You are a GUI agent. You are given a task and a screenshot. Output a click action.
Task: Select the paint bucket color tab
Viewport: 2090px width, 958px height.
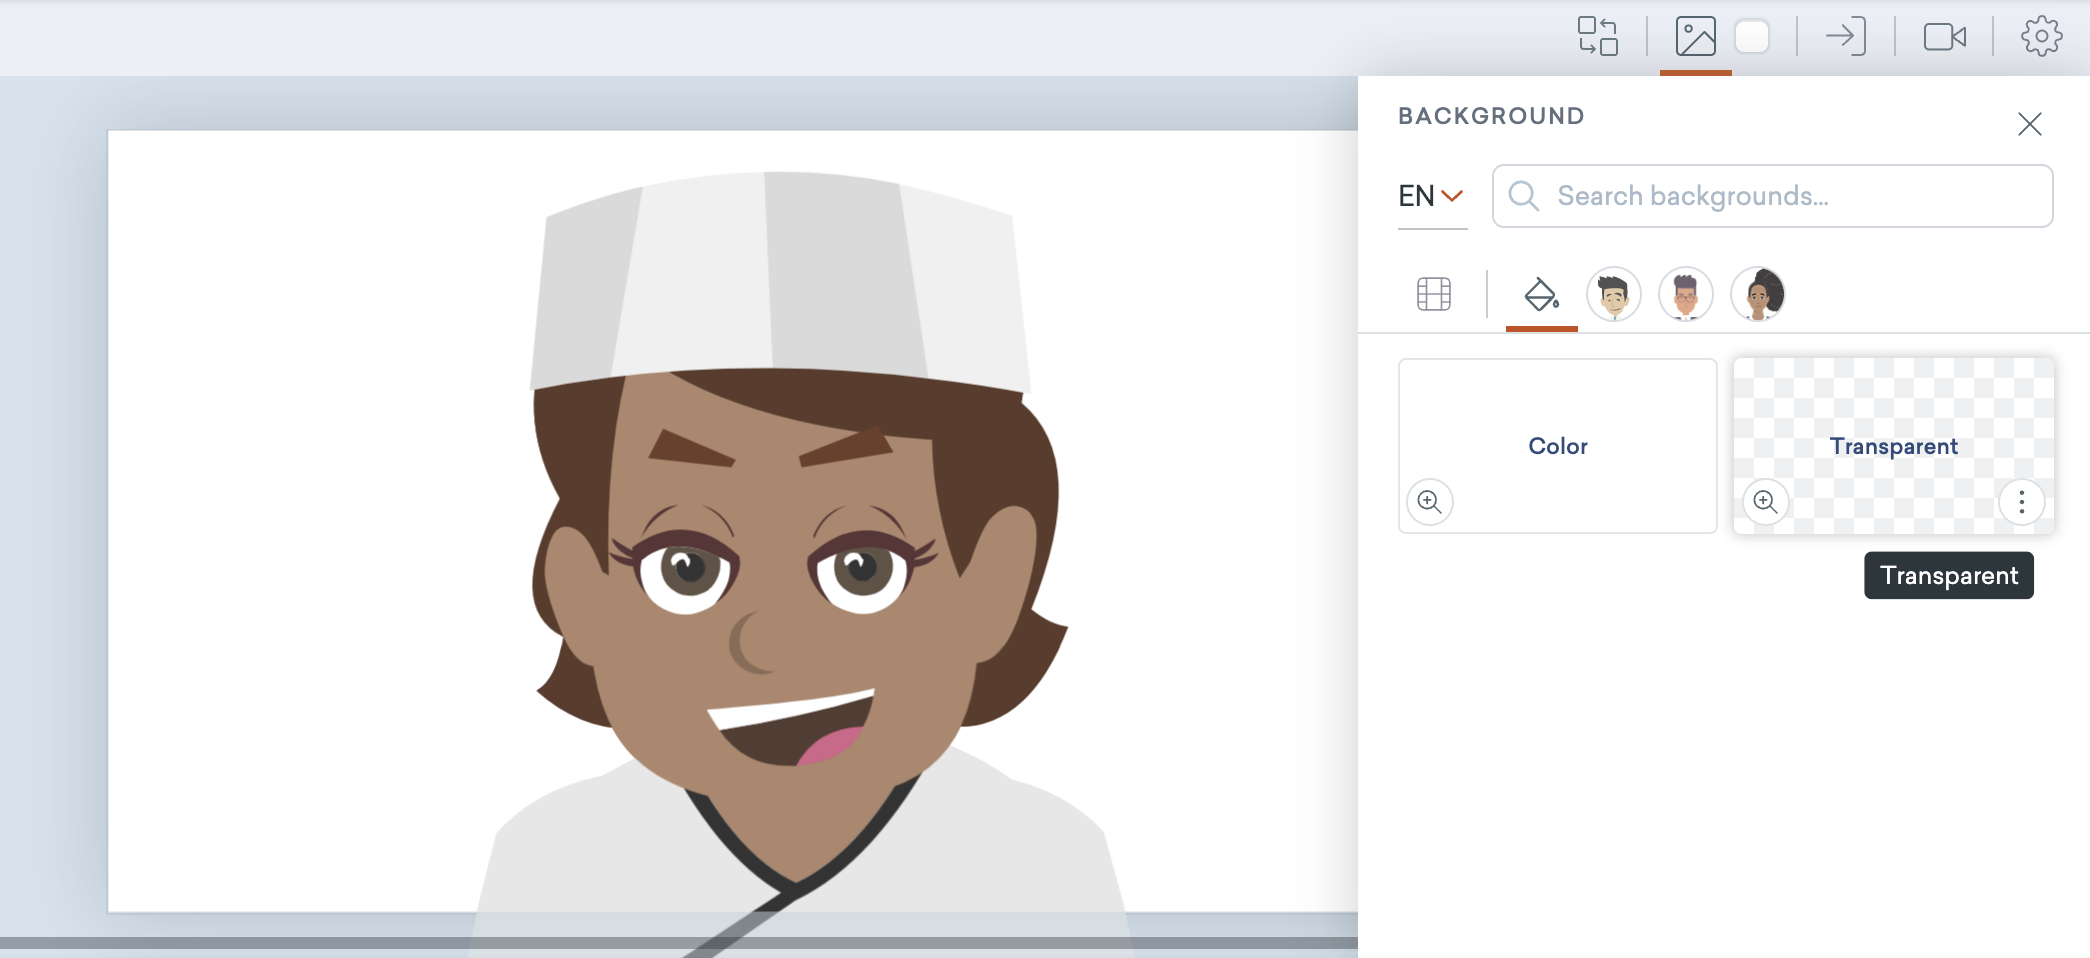point(1541,294)
